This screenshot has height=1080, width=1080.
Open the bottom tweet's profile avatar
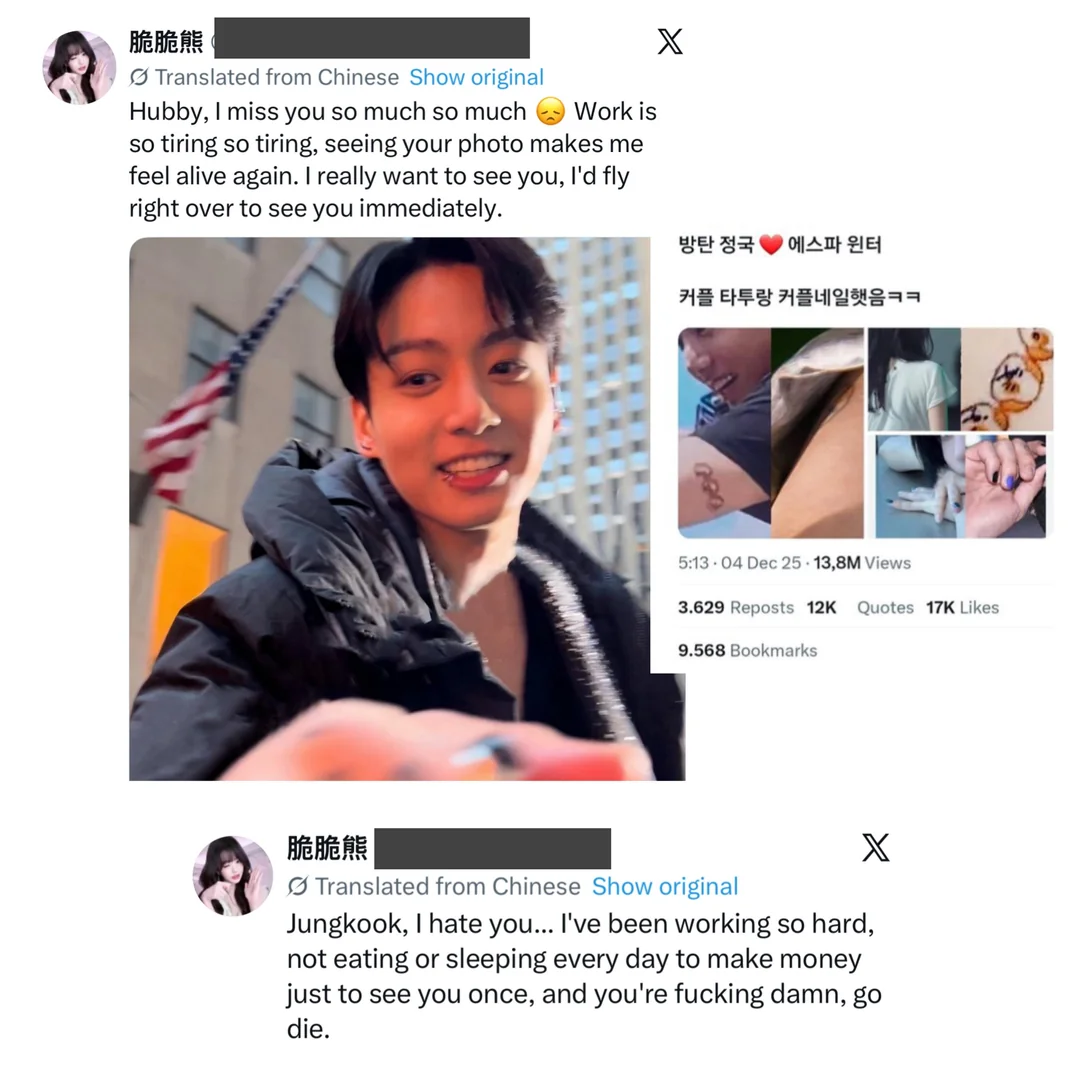point(232,875)
